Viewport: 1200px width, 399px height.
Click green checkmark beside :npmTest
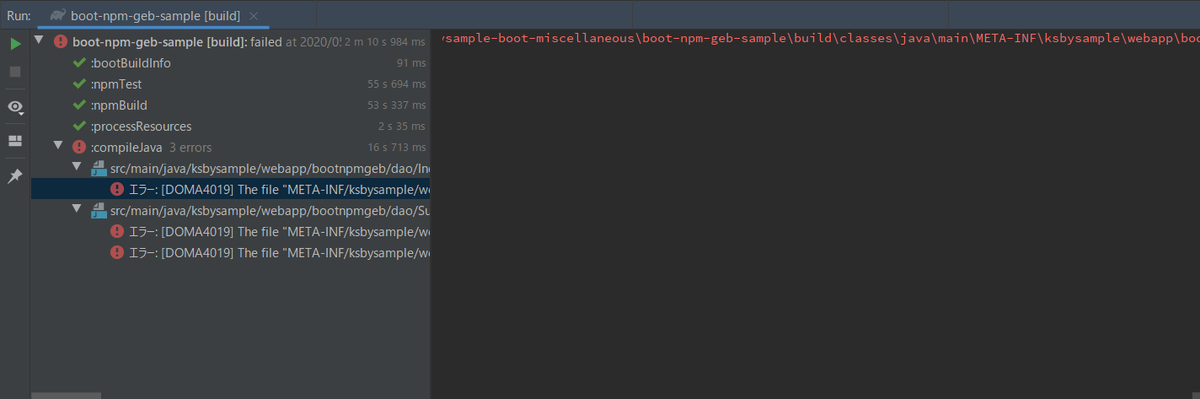tap(79, 84)
